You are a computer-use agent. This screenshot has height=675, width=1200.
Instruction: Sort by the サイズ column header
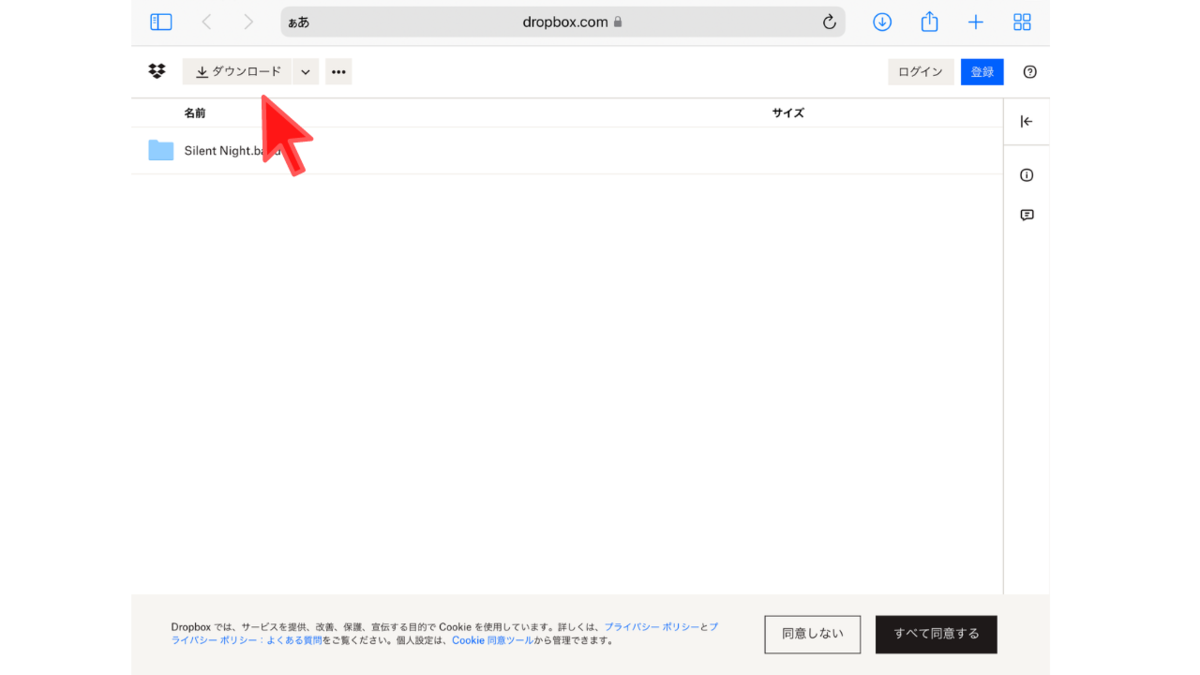(x=788, y=113)
